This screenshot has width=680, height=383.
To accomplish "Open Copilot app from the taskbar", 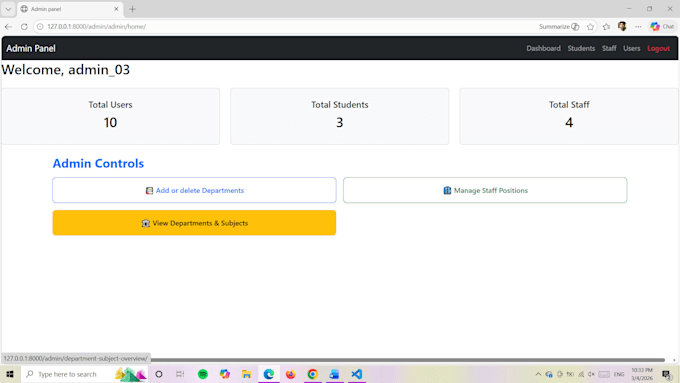I will [225, 374].
